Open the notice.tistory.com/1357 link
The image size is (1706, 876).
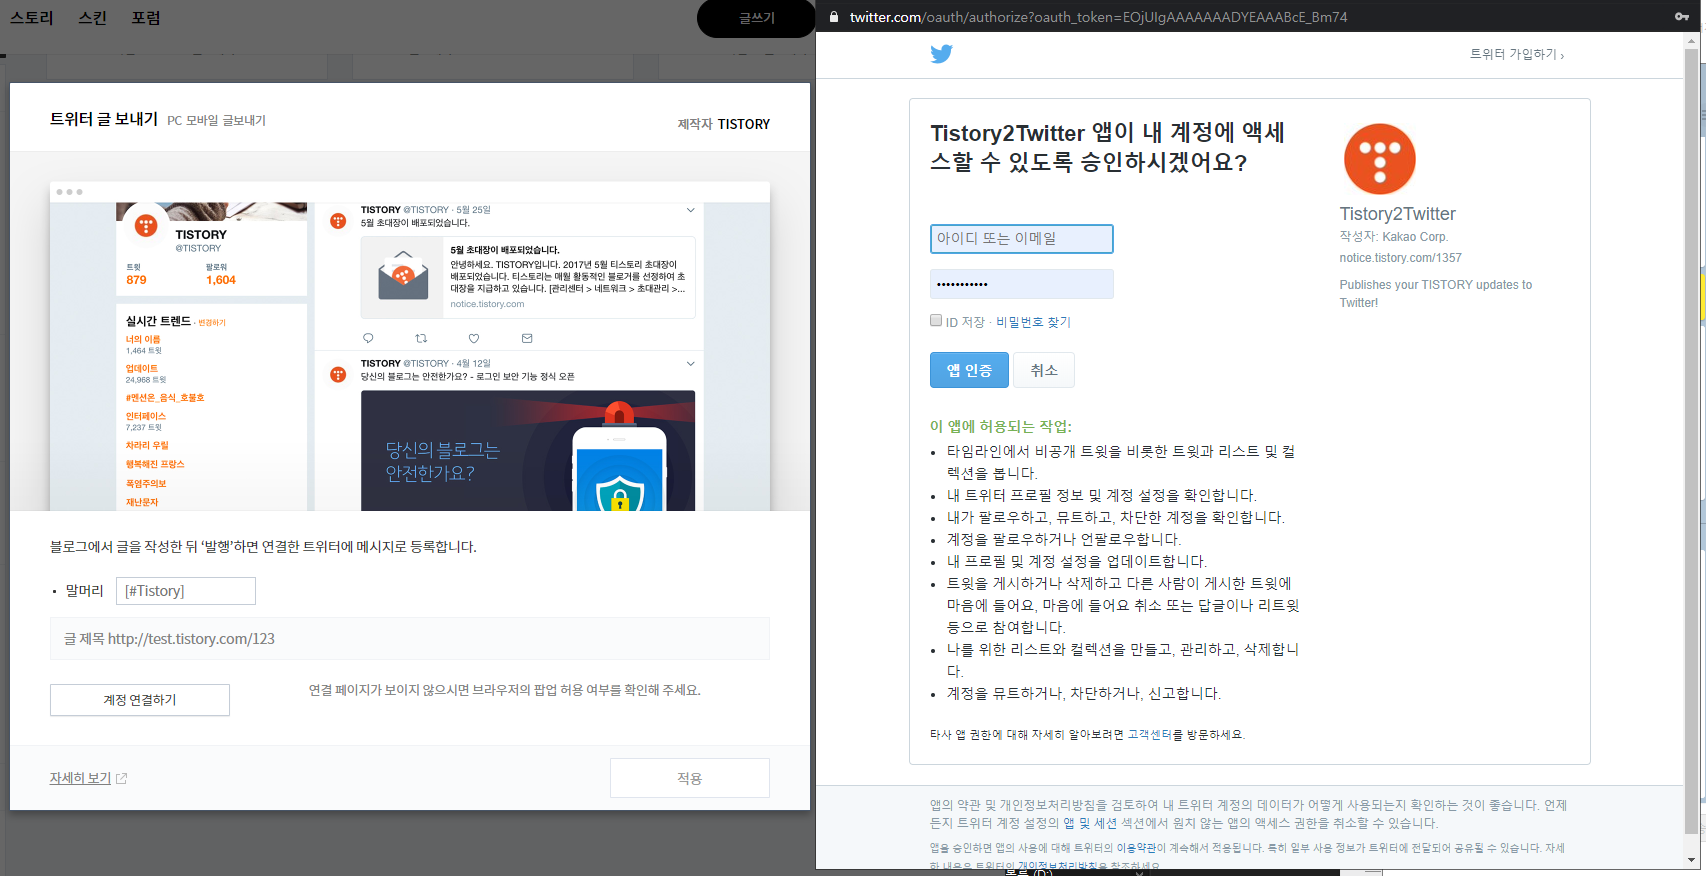coord(1400,258)
